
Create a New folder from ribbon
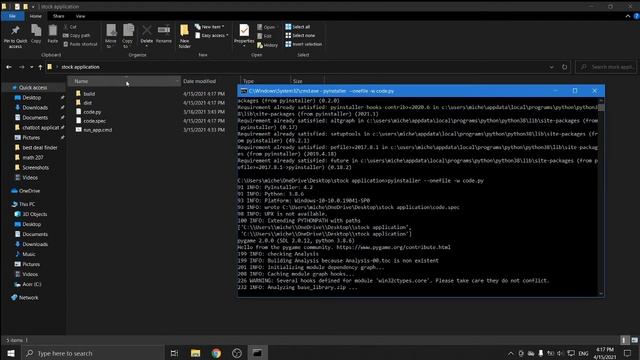184,36
